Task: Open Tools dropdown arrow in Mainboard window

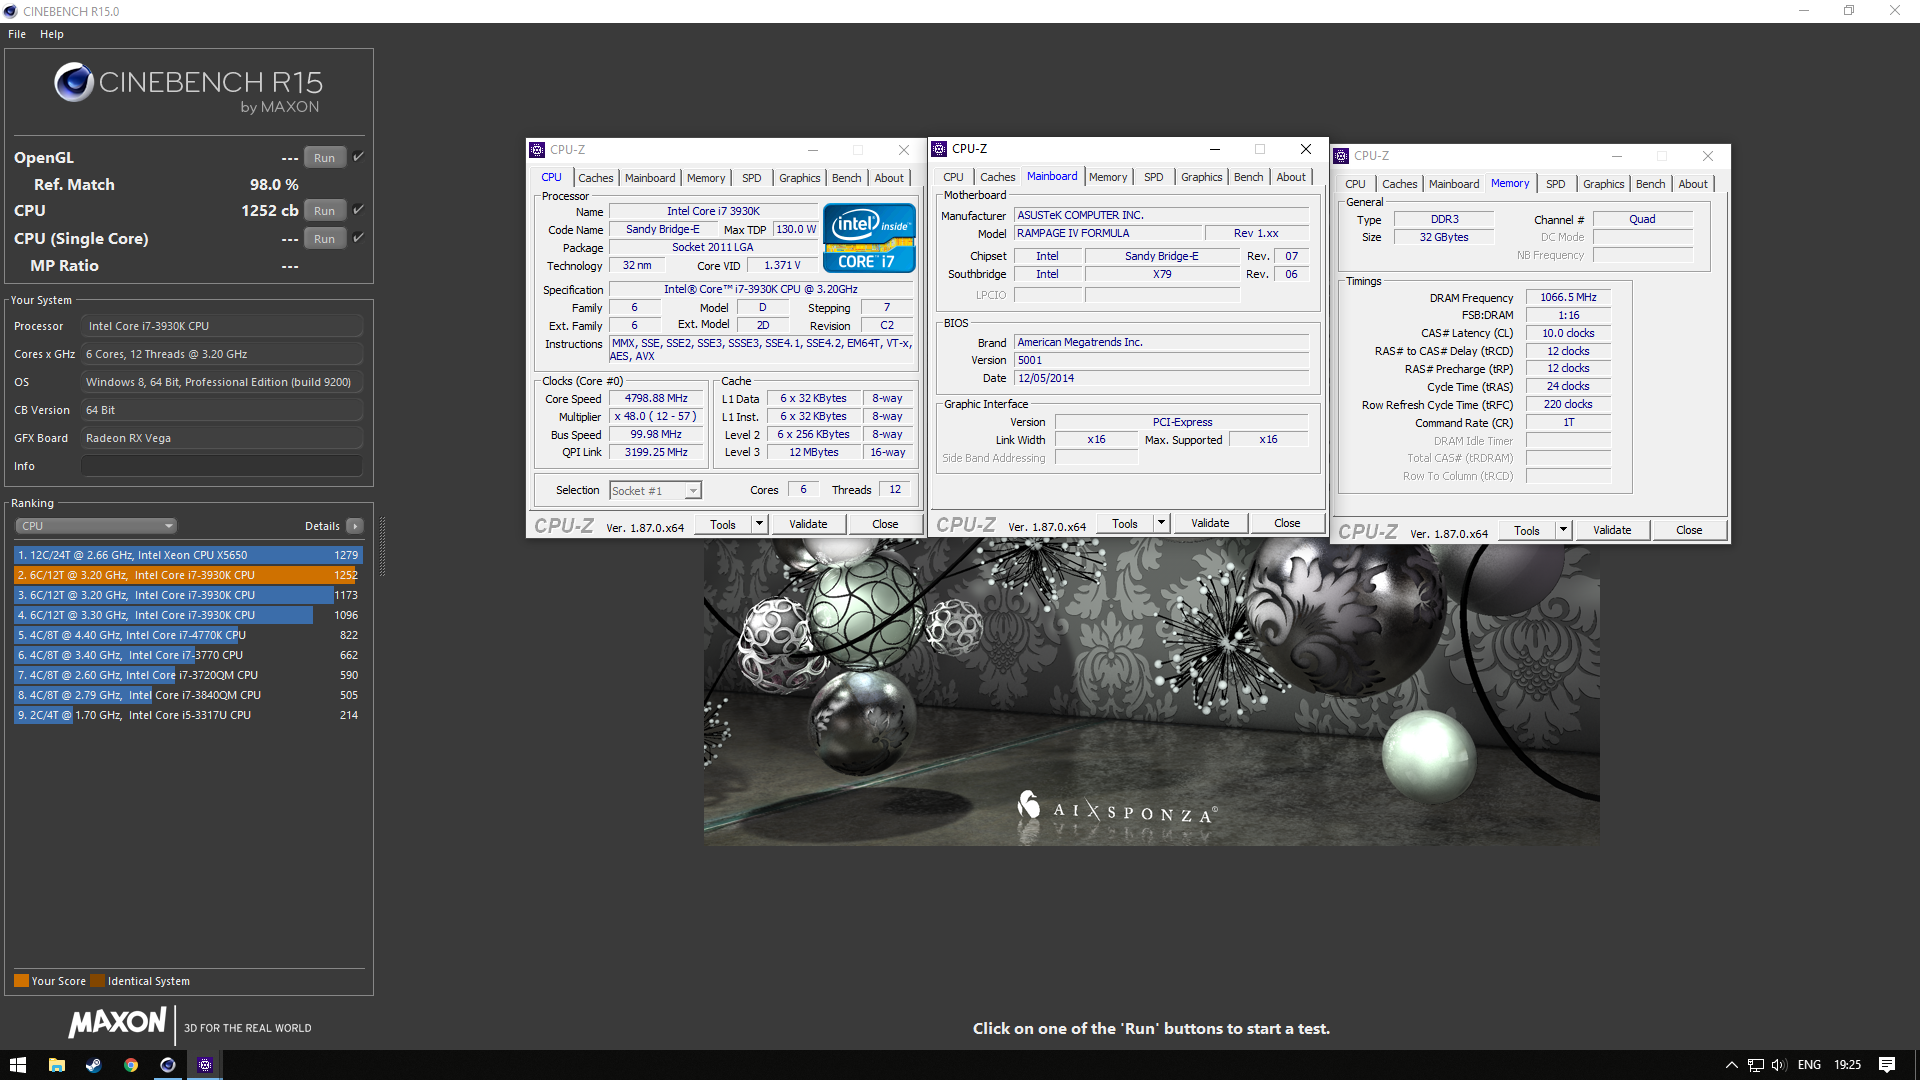Action: (x=1161, y=523)
